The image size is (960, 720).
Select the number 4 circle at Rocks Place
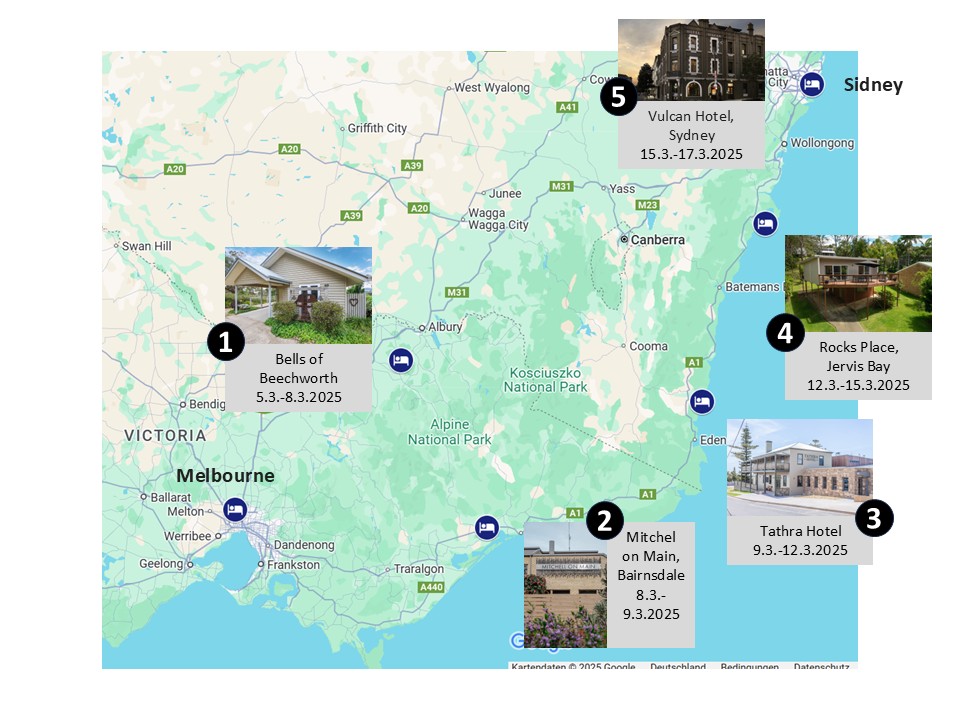pos(785,334)
